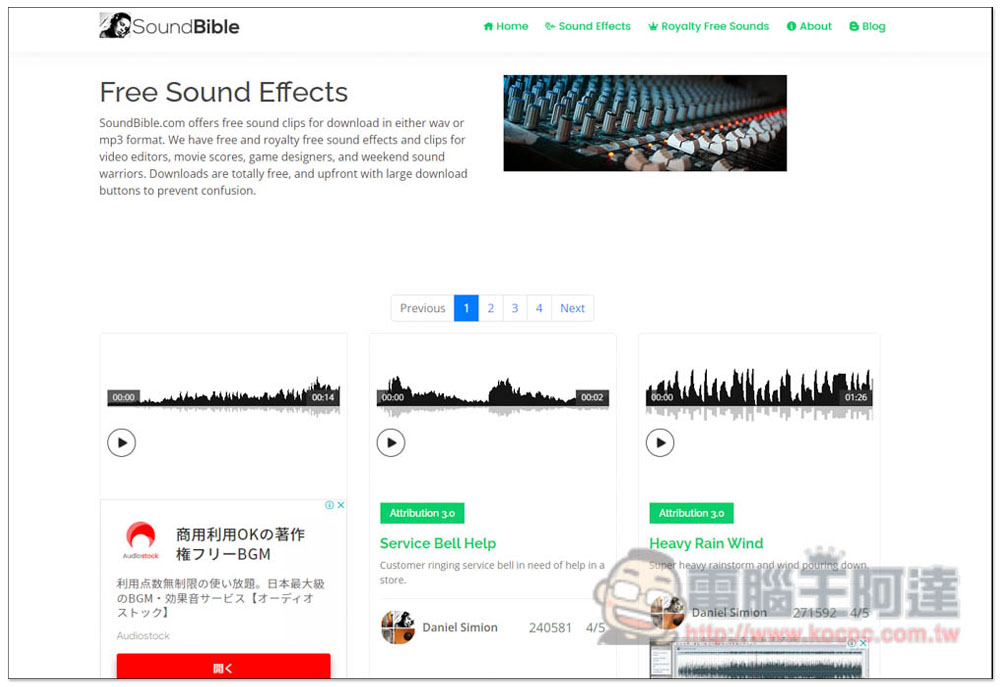Play the Heavy Rain Wind clip
Screen dimensions: 1000x687
[659, 443]
